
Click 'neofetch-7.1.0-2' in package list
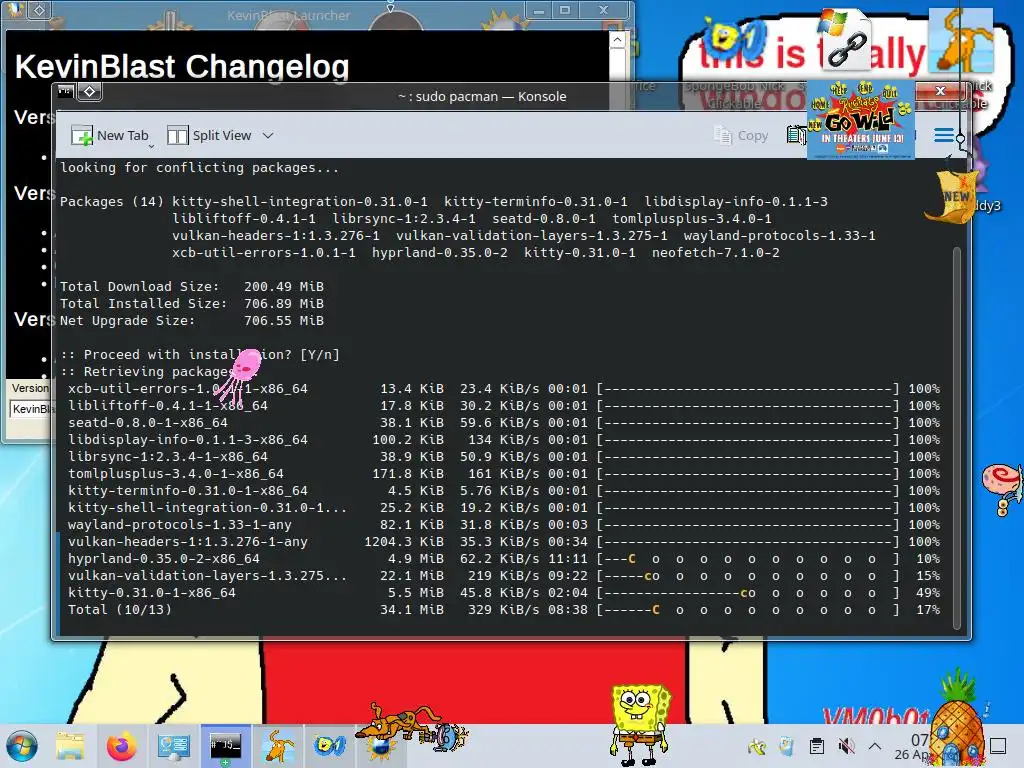(x=716, y=252)
